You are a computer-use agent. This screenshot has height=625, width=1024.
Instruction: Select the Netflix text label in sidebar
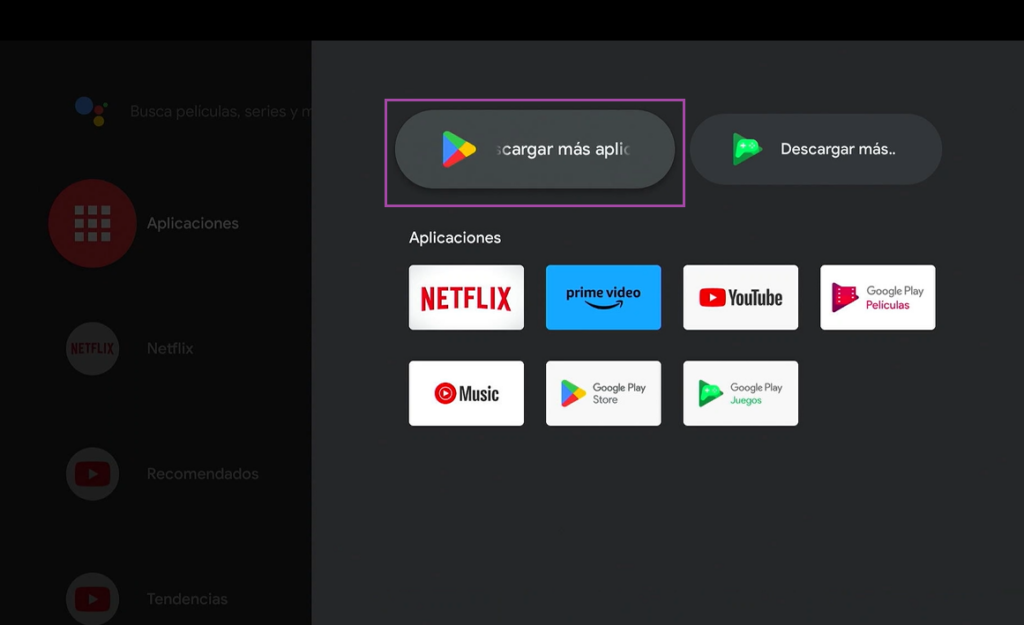click(x=170, y=349)
